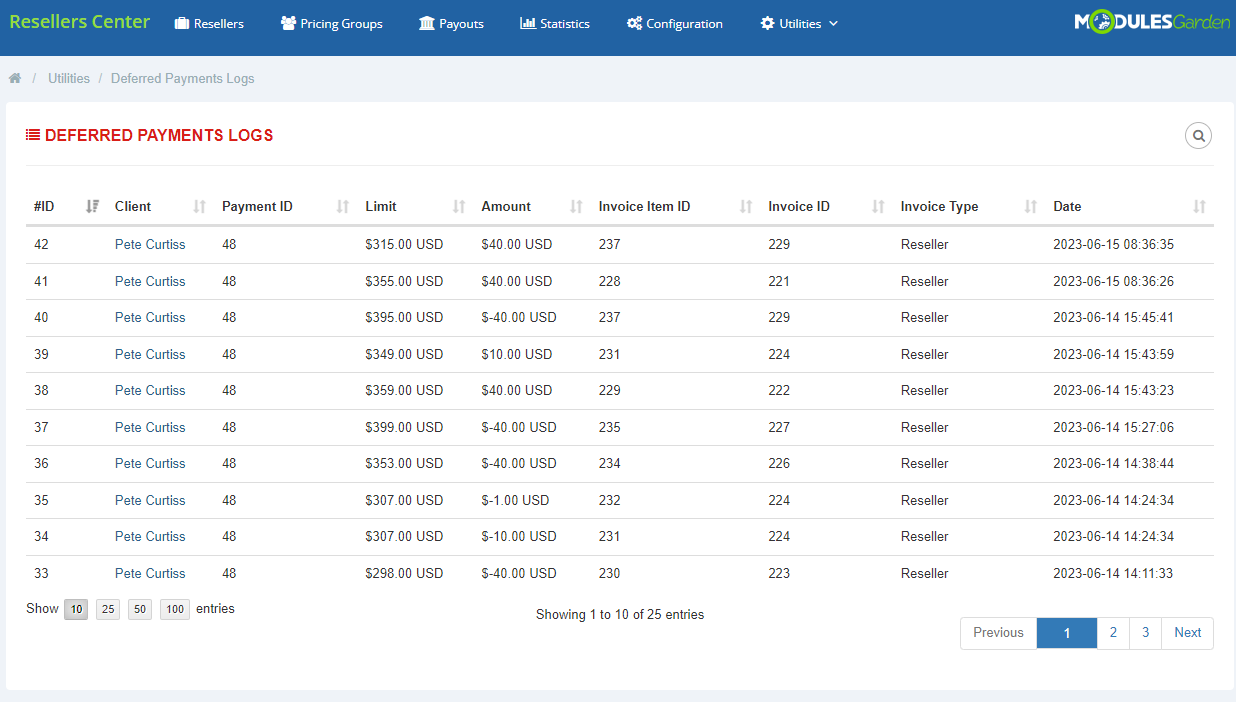Sort by the Client column arrows

199,206
